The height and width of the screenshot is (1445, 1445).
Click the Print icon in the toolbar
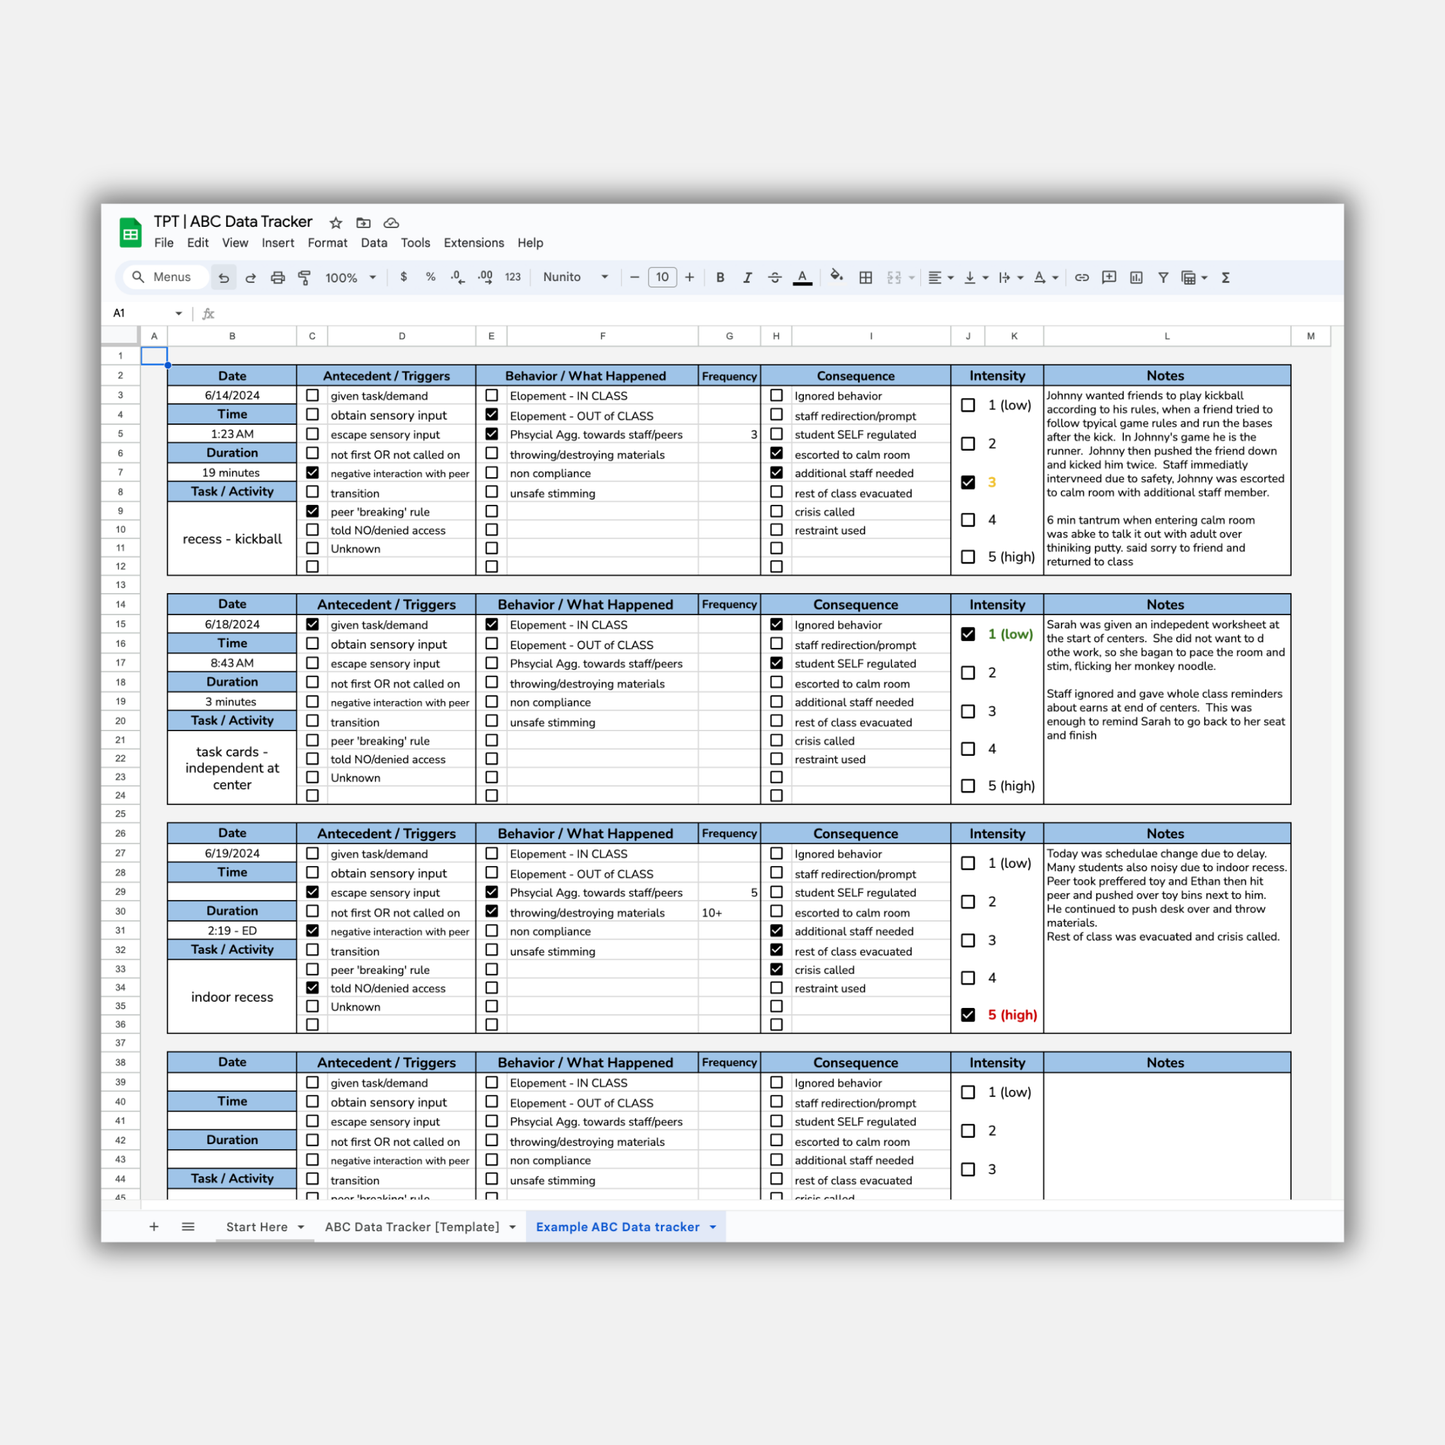[277, 277]
